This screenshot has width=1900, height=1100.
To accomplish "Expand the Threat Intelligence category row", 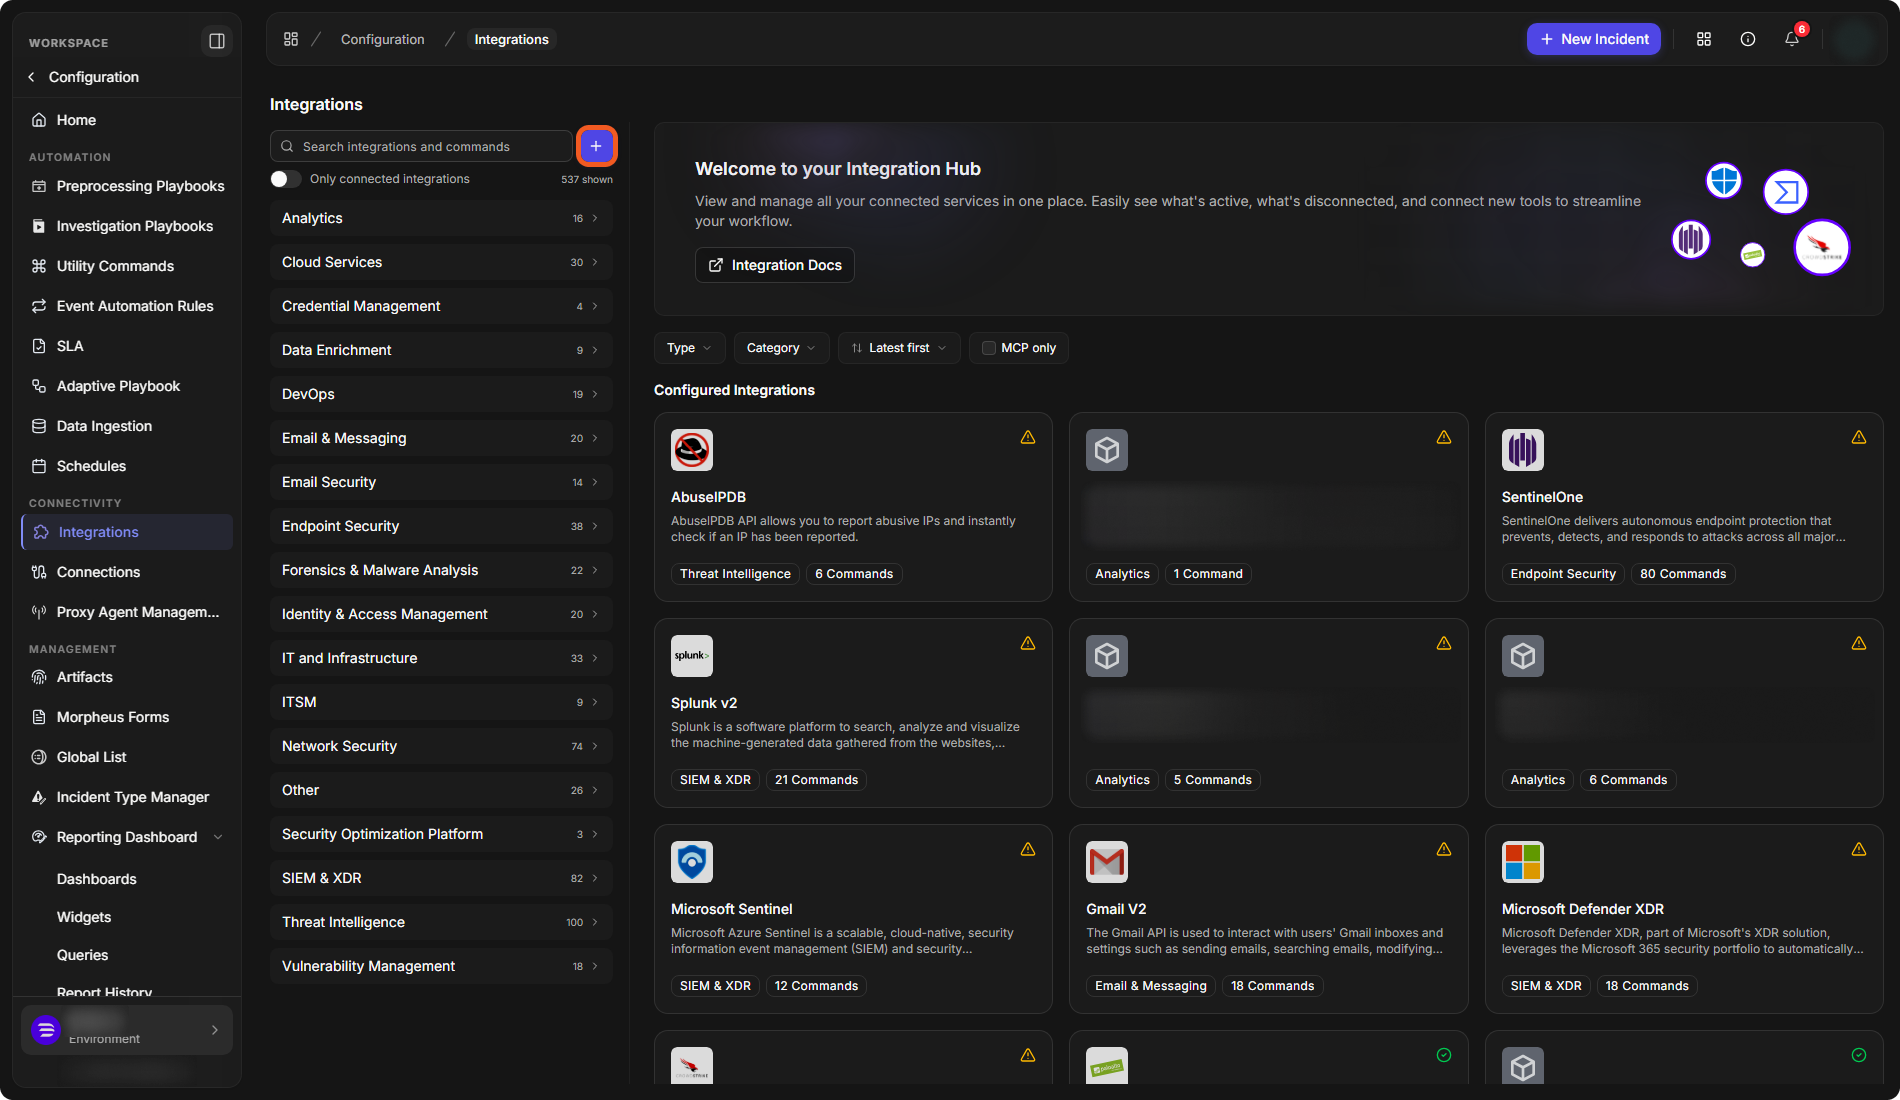I will click(x=441, y=922).
